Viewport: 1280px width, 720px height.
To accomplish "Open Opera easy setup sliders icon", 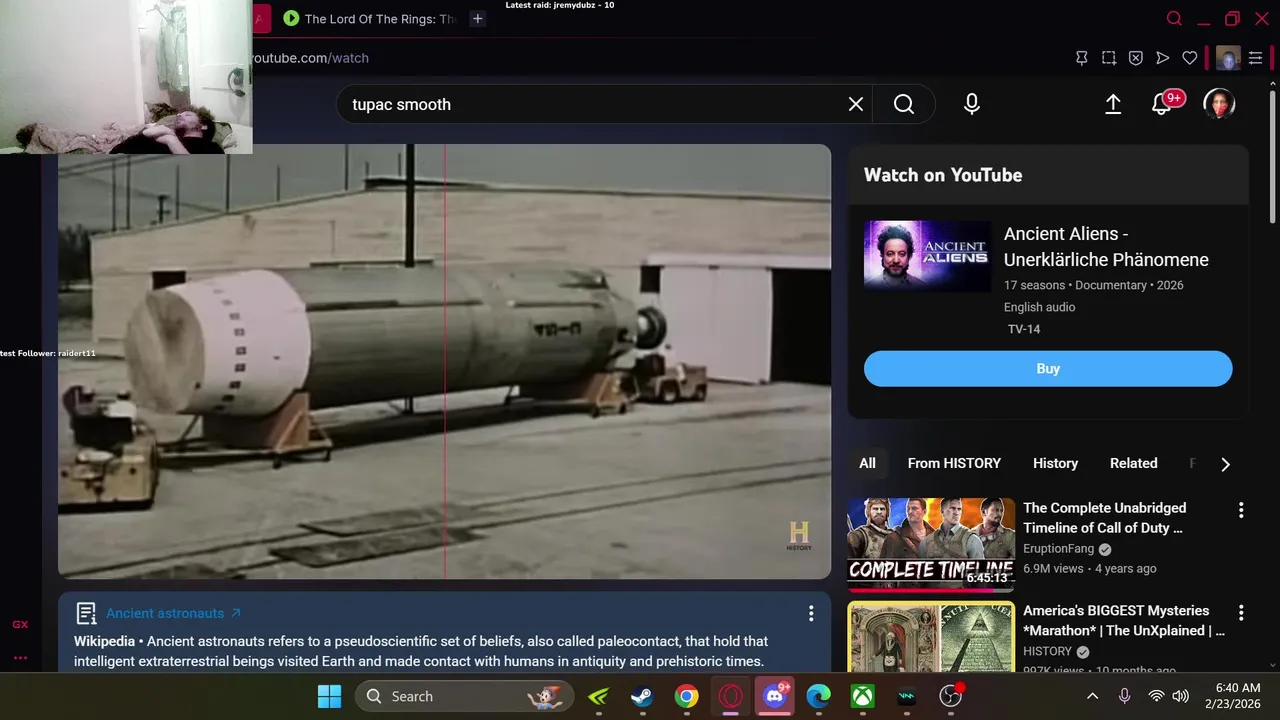I will (x=1256, y=58).
